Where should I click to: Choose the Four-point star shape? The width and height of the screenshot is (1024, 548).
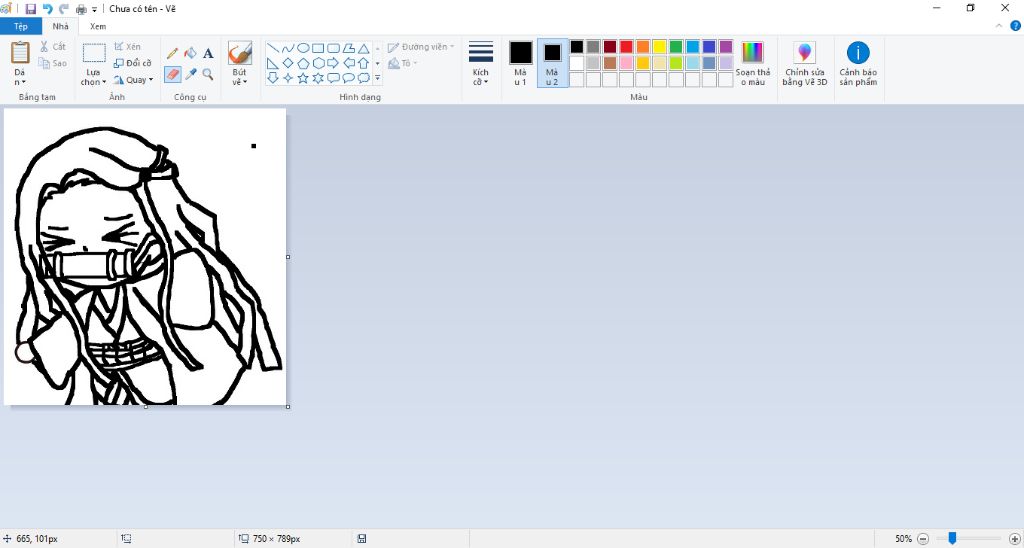(x=288, y=78)
